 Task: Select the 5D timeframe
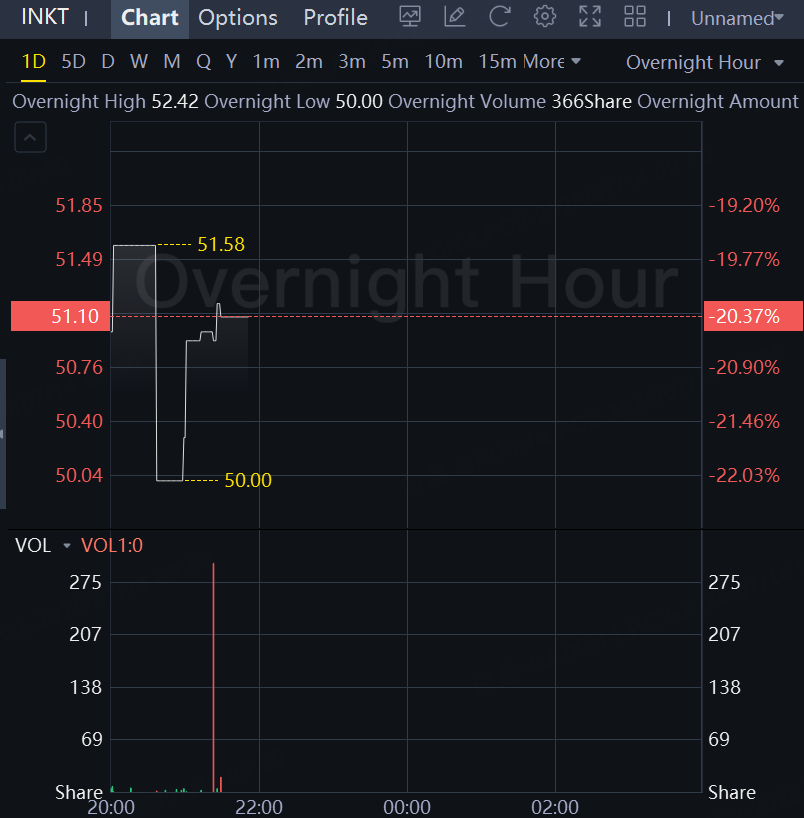[73, 62]
